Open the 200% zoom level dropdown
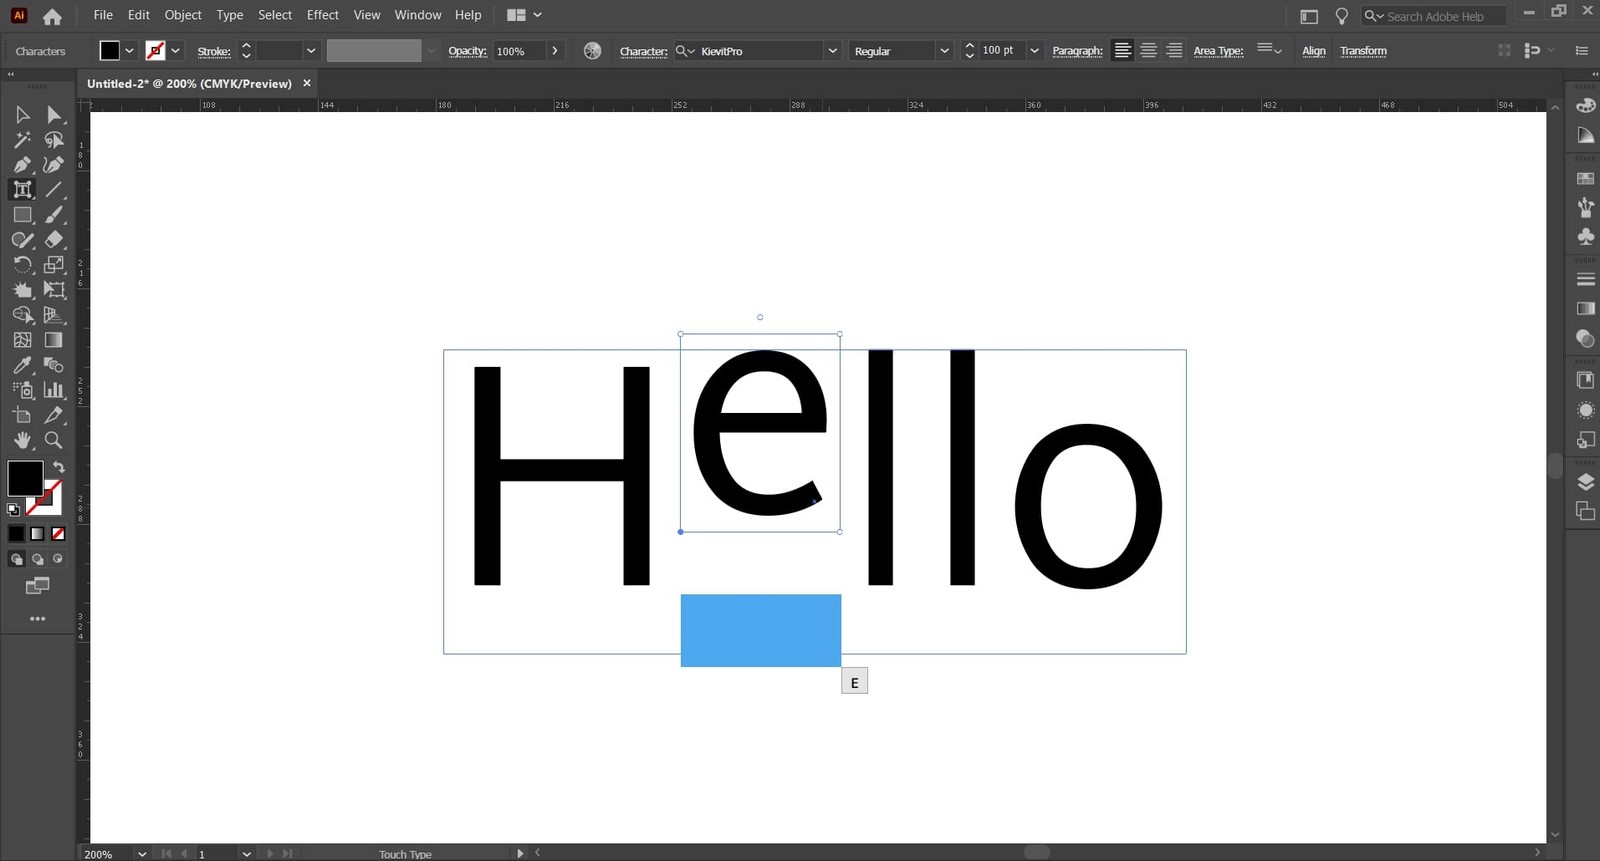Image resolution: width=1600 pixels, height=861 pixels. tap(142, 854)
